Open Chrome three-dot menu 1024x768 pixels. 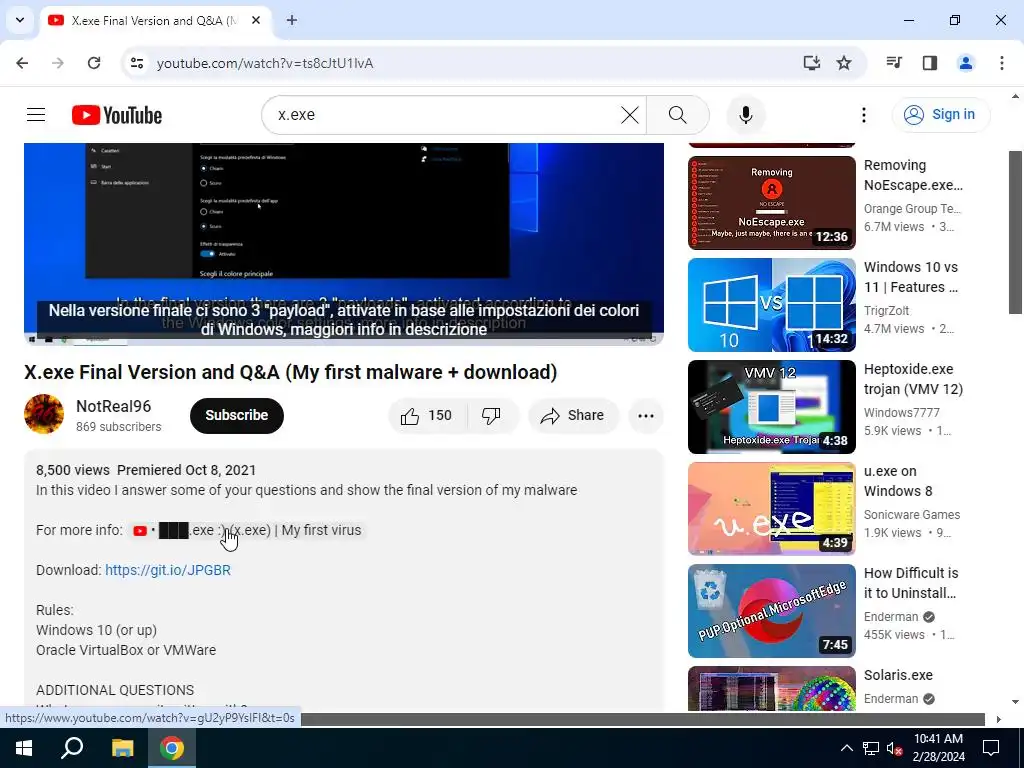pyautogui.click(x=1001, y=63)
